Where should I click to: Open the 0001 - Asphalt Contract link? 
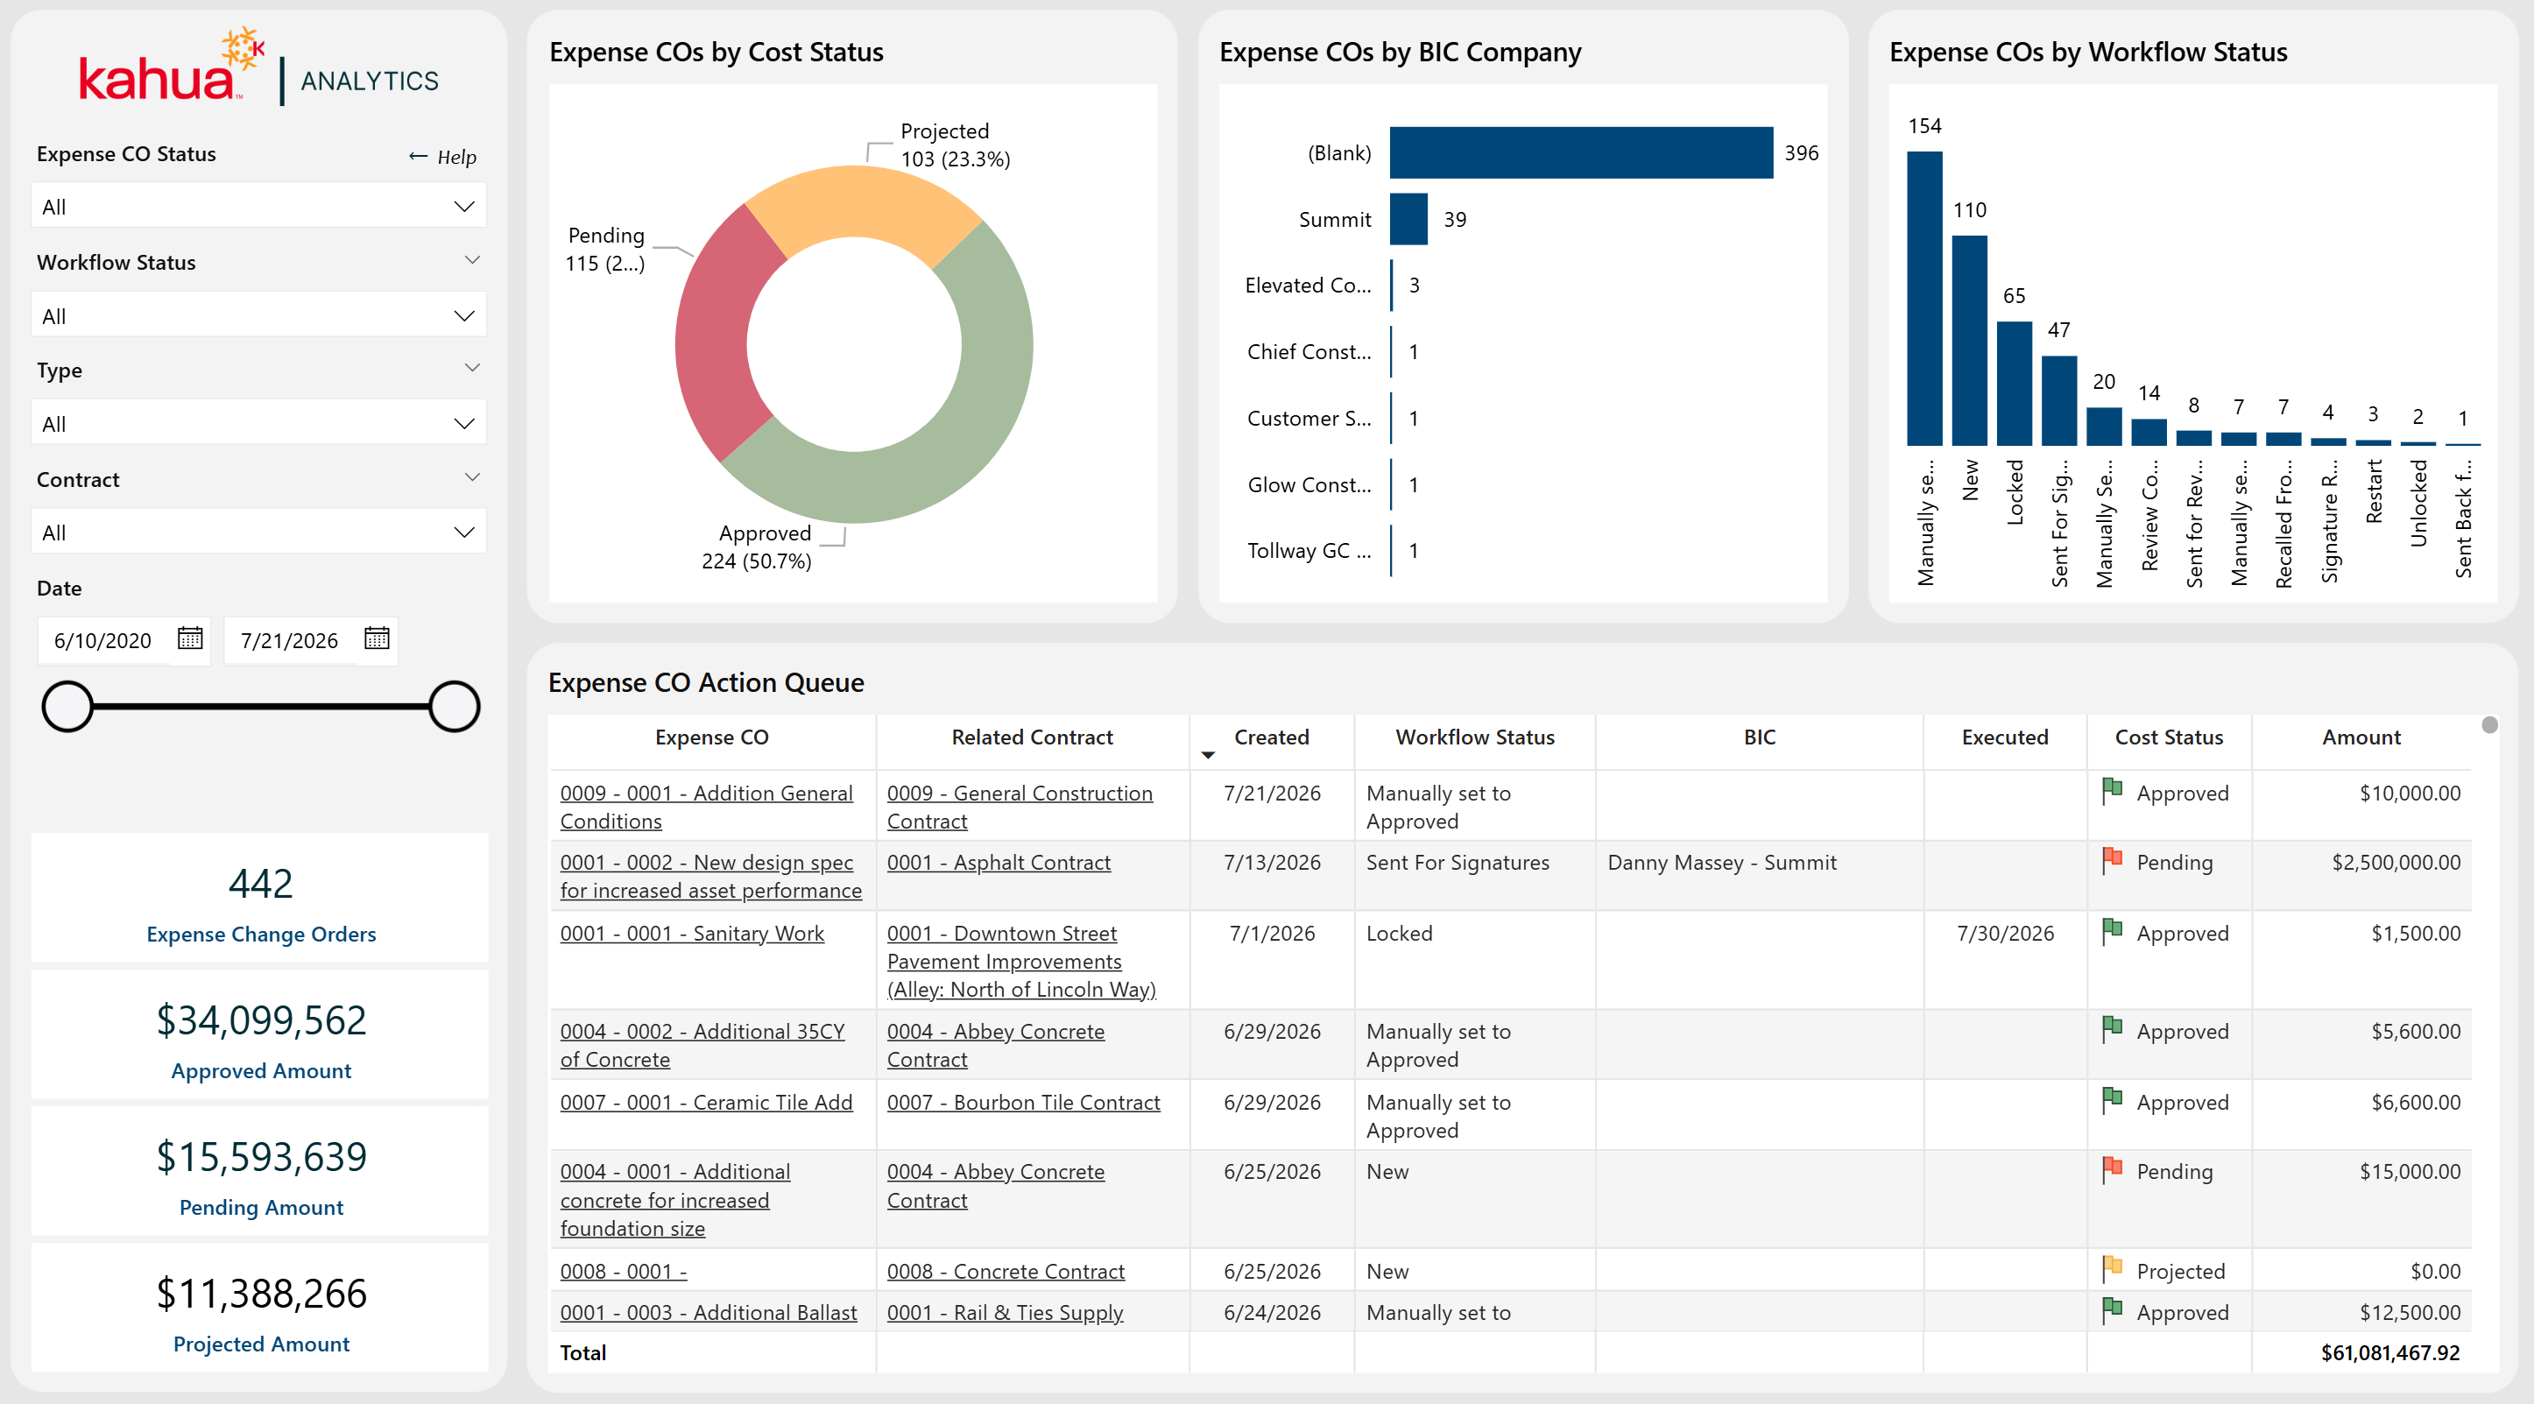998,862
